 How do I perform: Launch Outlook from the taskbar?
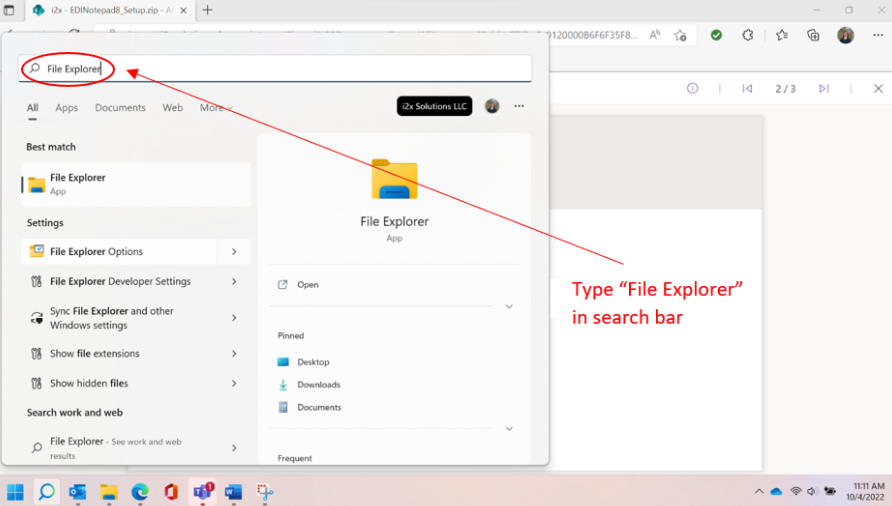pos(77,491)
